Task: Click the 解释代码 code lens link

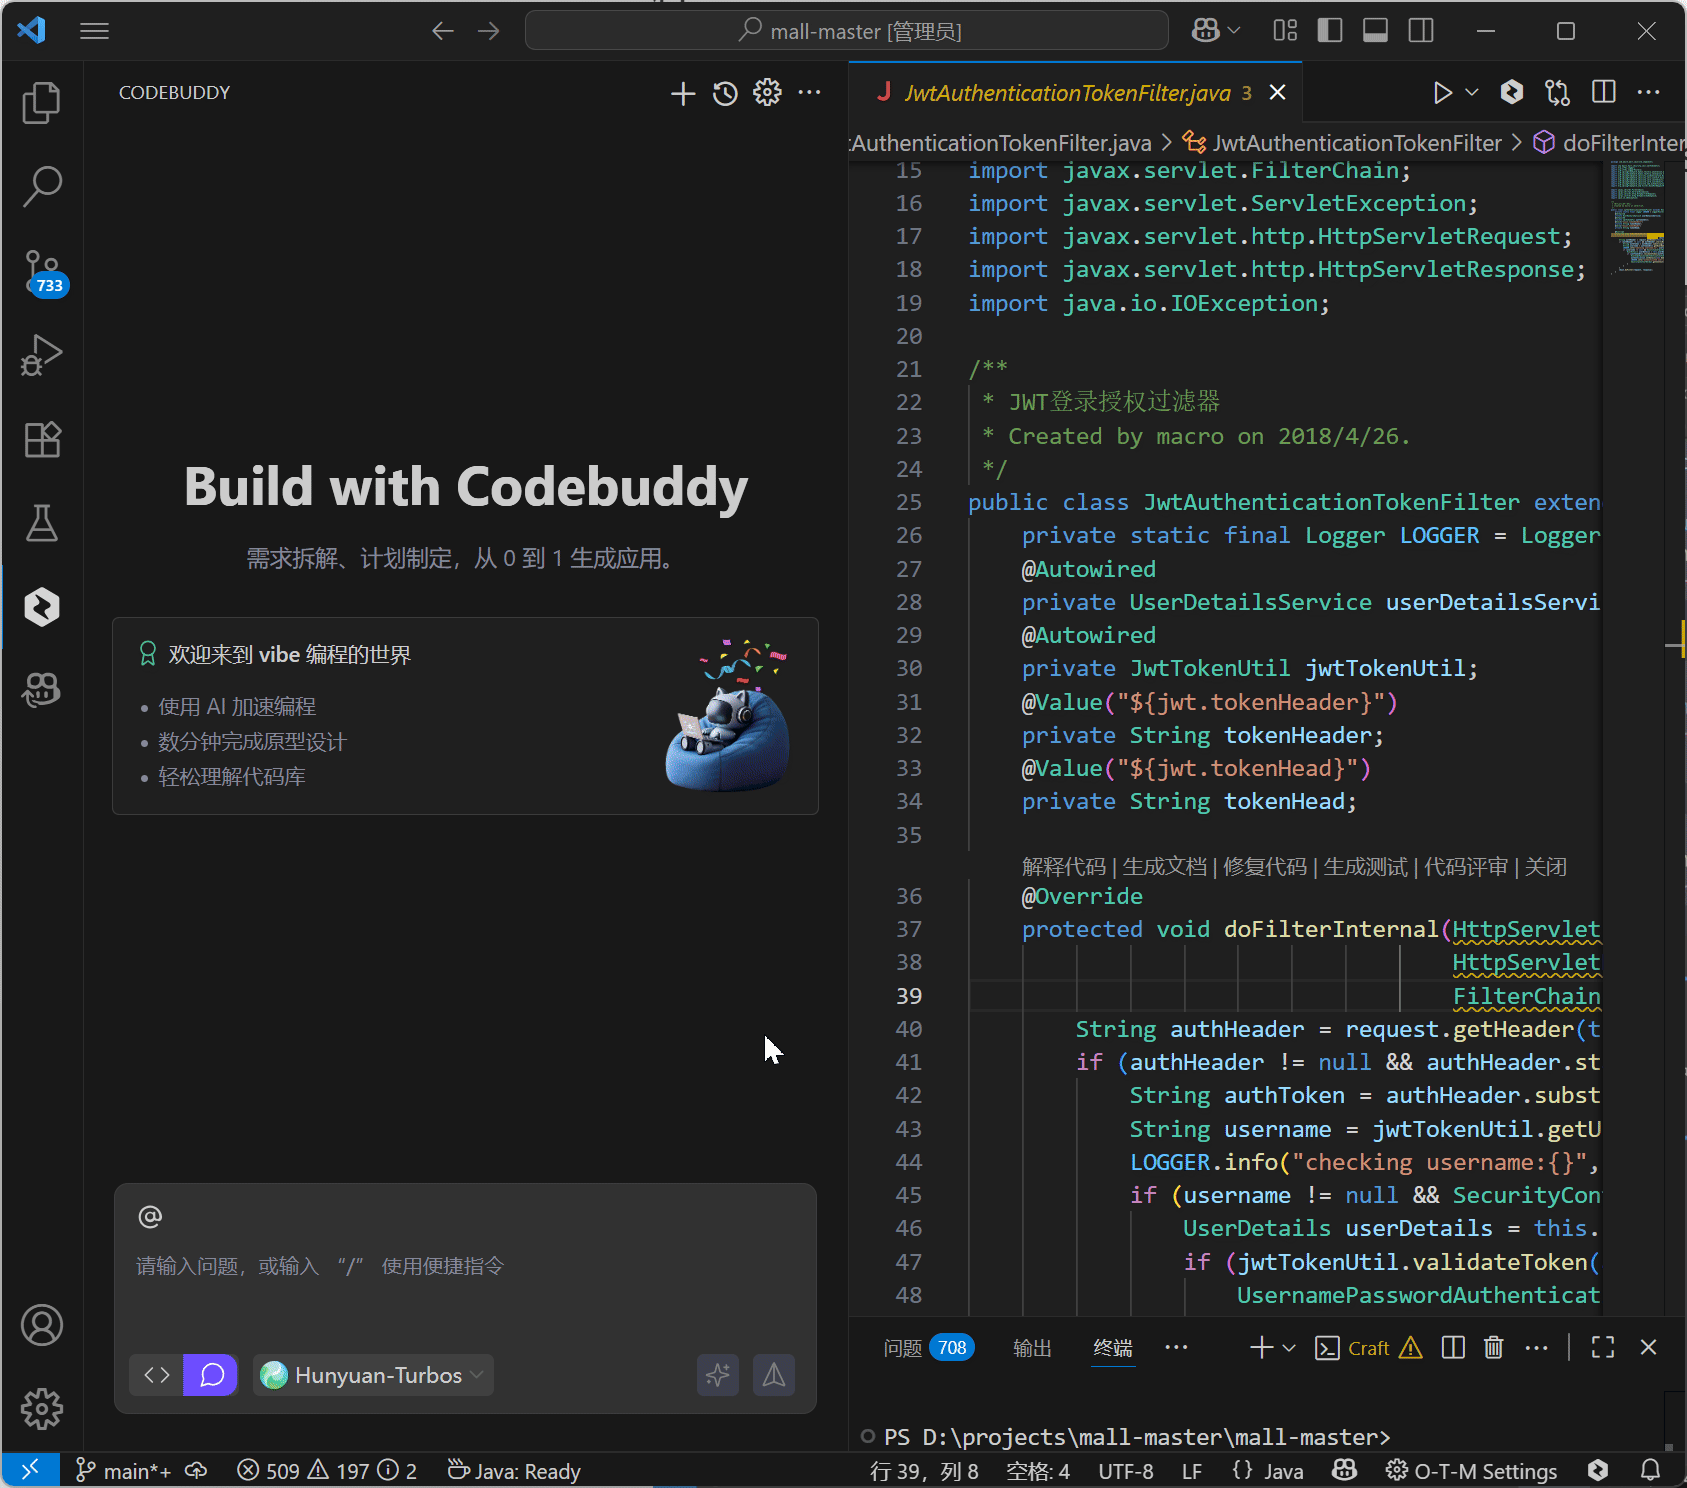Action: click(1063, 866)
